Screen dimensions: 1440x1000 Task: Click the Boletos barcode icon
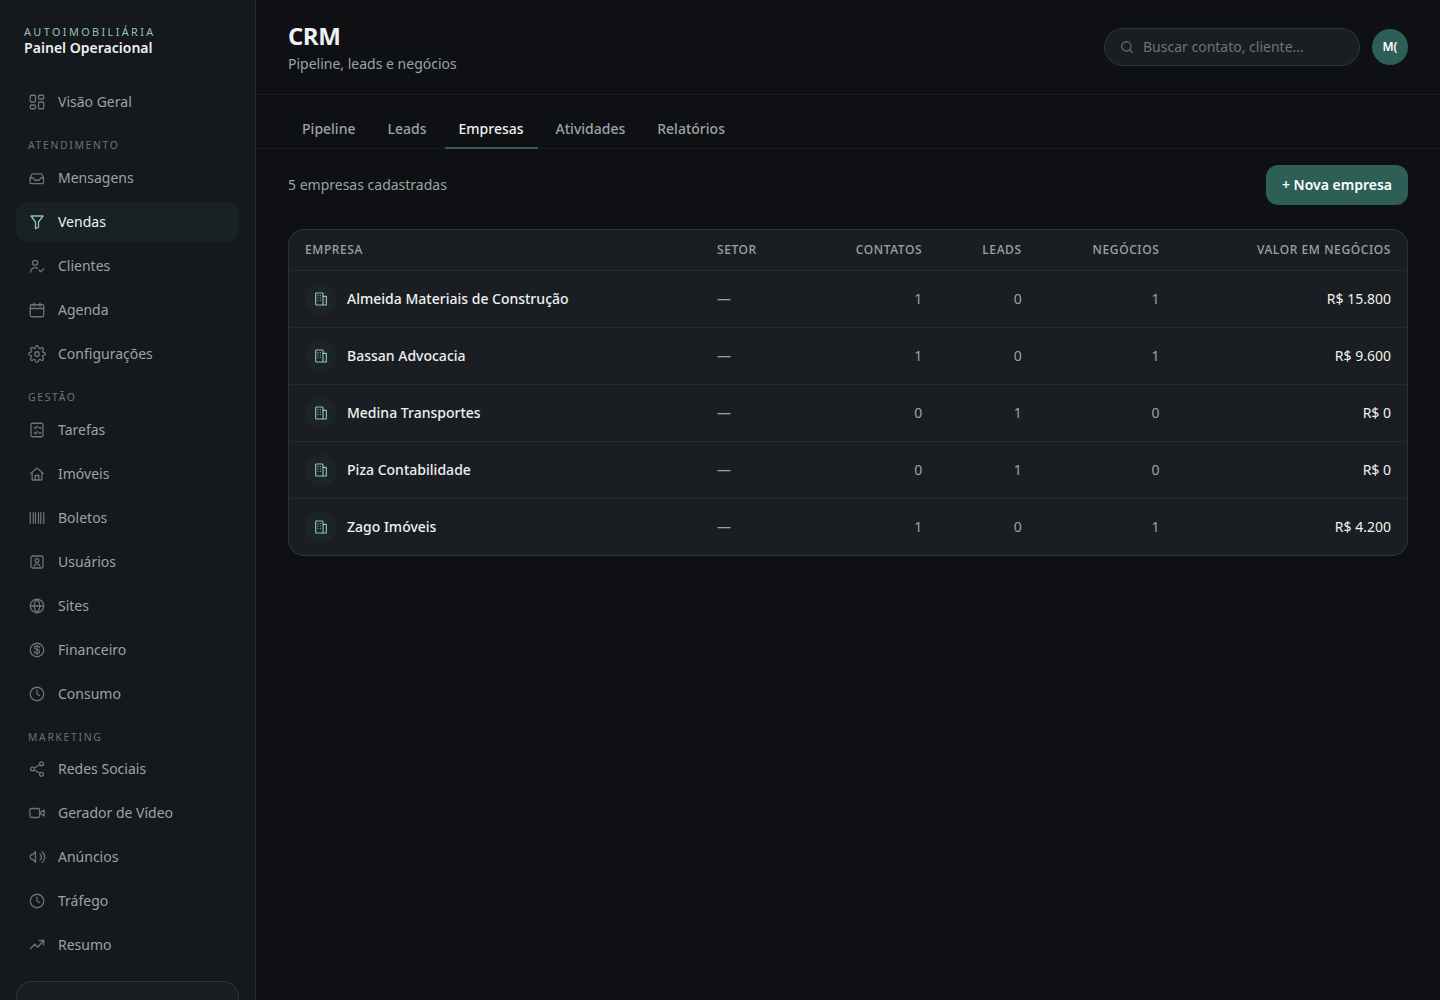(x=37, y=518)
